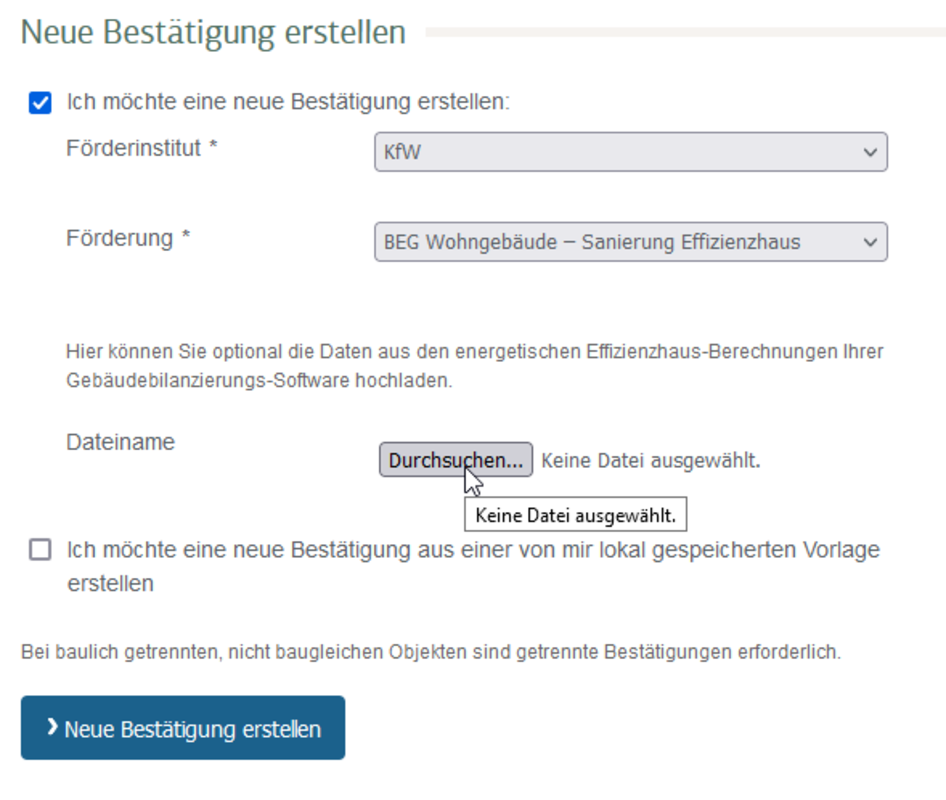Image resolution: width=946 pixels, height=800 pixels.
Task: Click the 'Förderung *' field label
Action: (119, 238)
